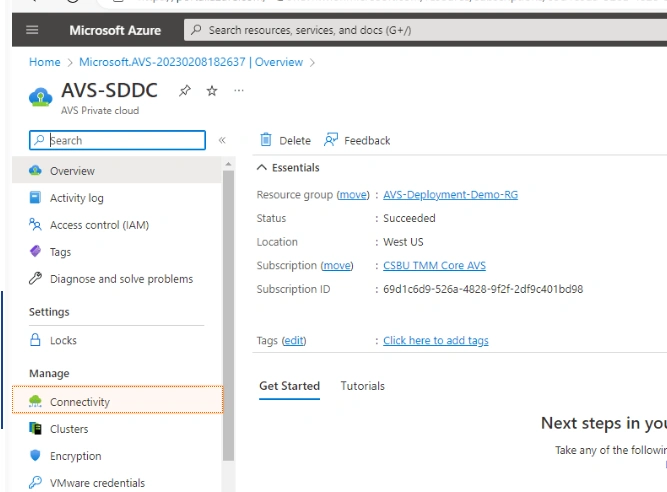Click here to add tags link
This screenshot has height=492, width=667.
point(436,340)
